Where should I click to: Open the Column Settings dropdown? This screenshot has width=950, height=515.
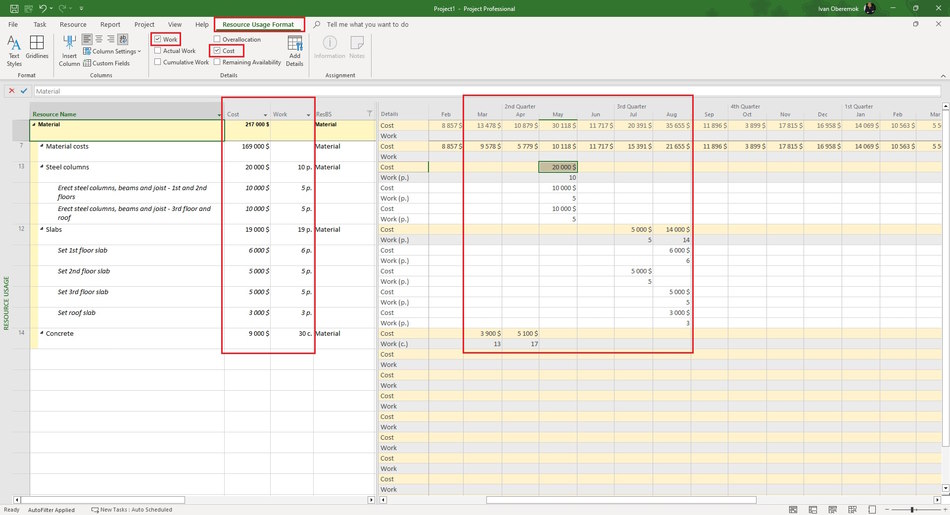pyautogui.click(x=112, y=52)
